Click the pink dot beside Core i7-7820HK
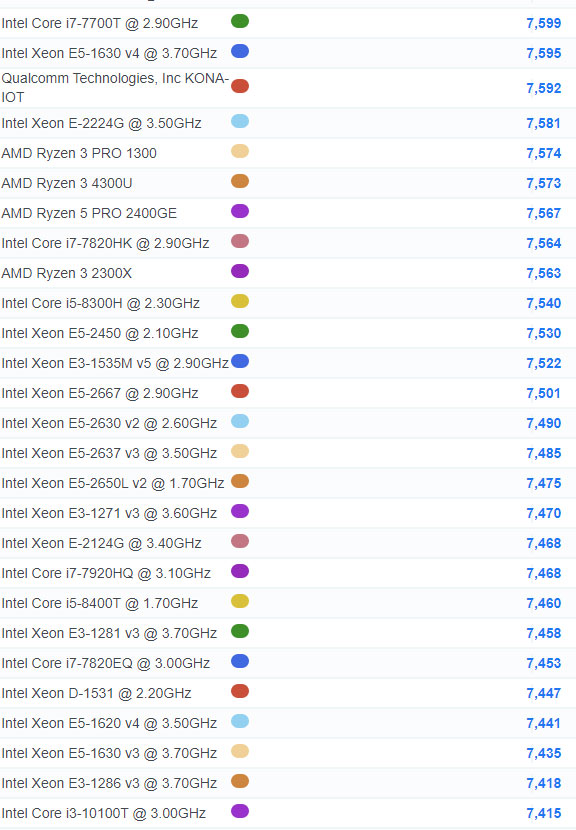This screenshot has height=830, width=576. (x=240, y=241)
